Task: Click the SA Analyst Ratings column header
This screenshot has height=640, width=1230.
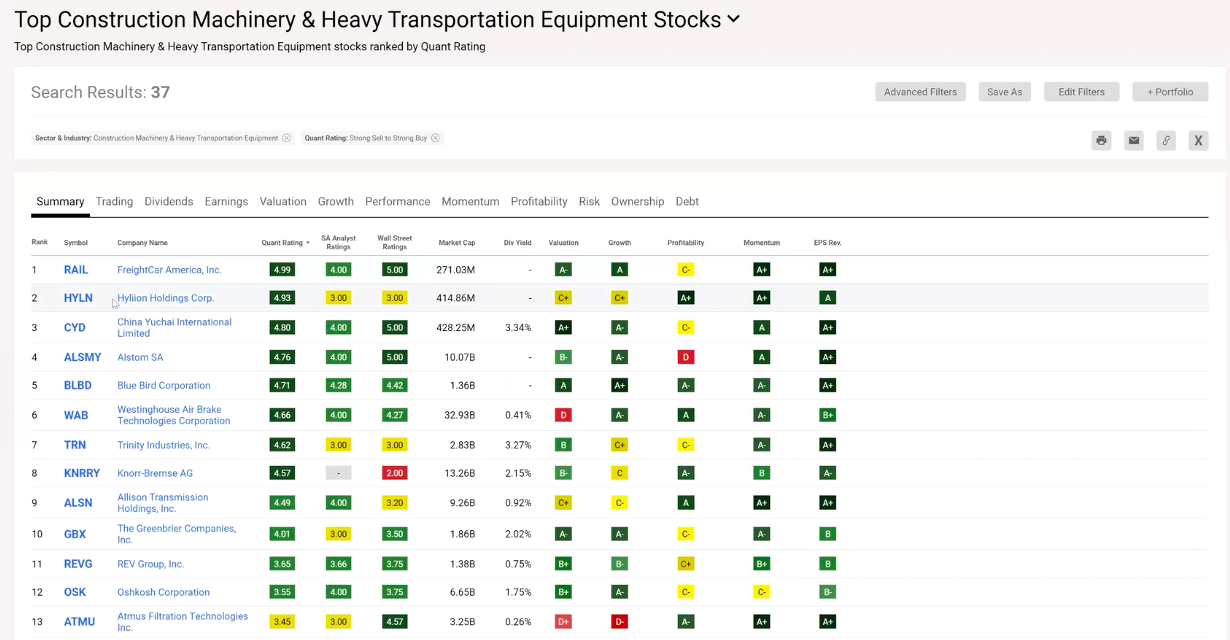Action: (x=338, y=242)
